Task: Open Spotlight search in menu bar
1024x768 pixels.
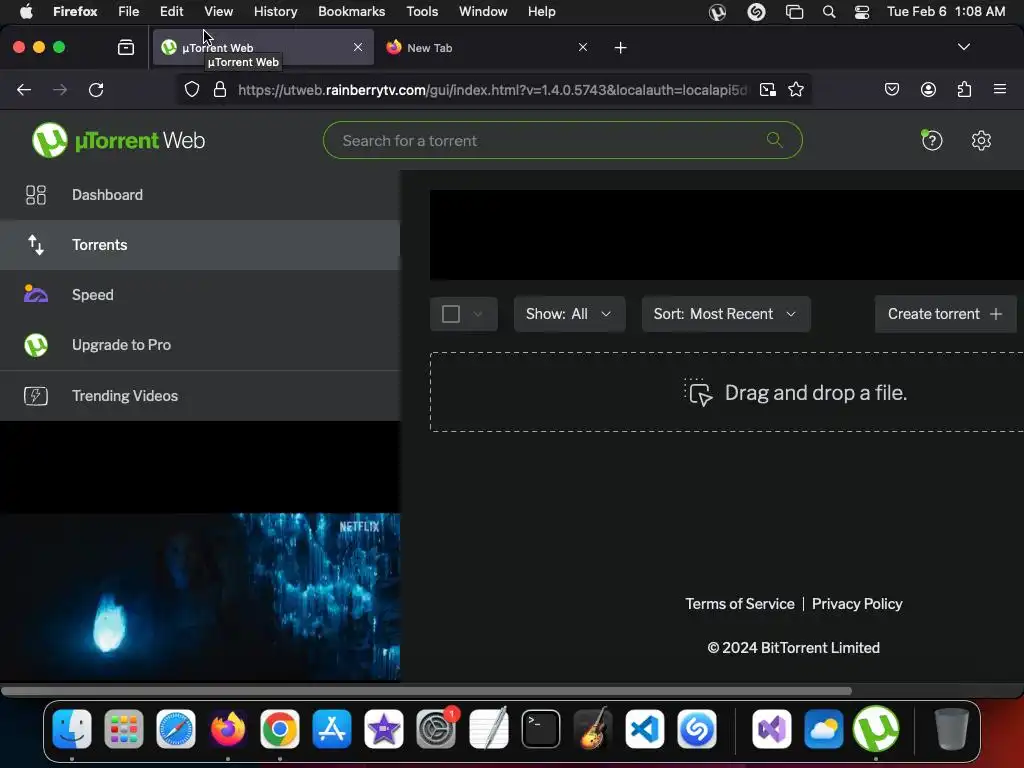Action: [829, 12]
